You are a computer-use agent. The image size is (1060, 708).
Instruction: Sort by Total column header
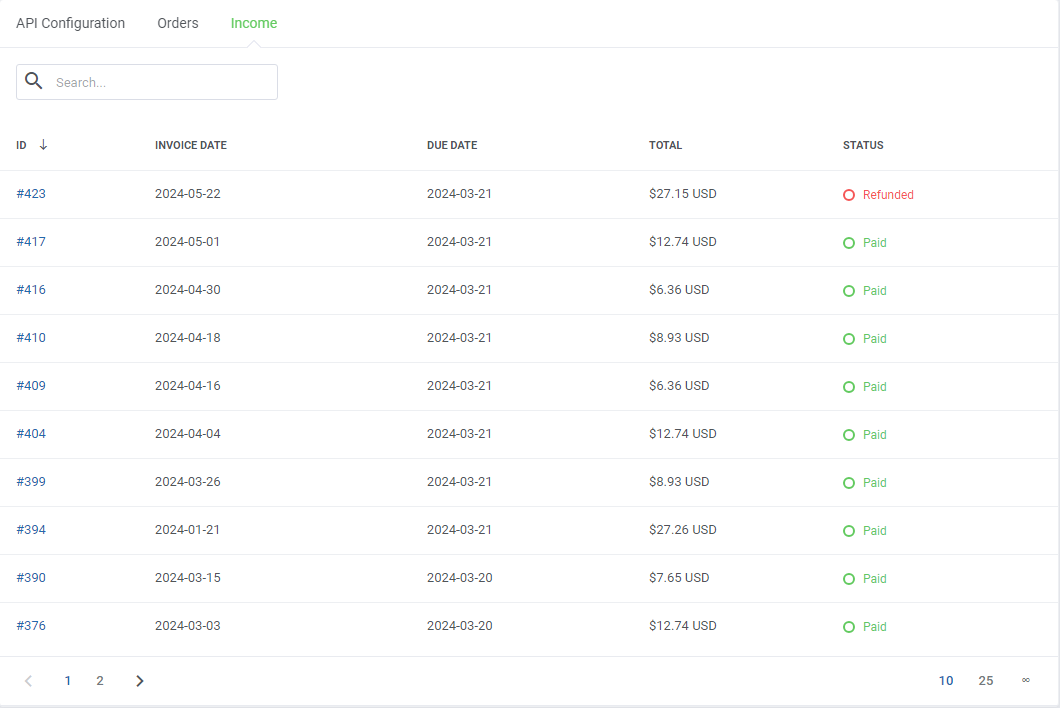point(665,145)
